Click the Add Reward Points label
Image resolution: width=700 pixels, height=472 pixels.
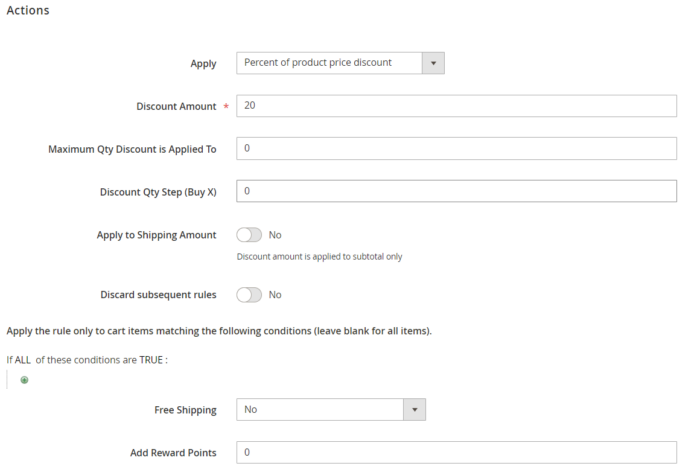click(x=173, y=453)
